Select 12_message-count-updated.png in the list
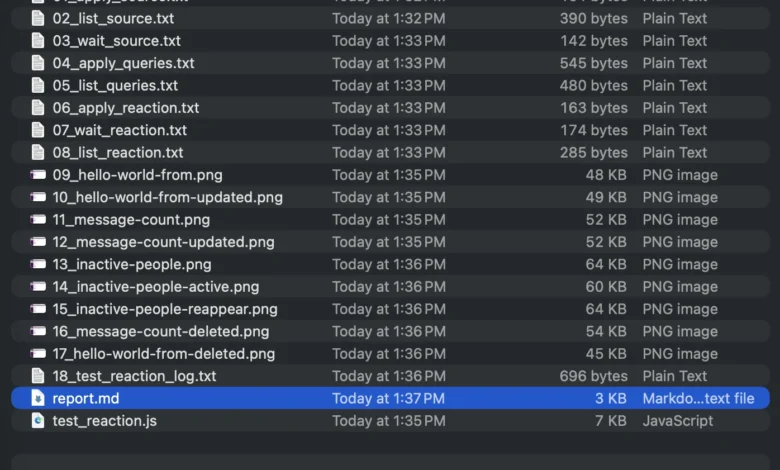Image resolution: width=780 pixels, height=470 pixels. tap(163, 242)
